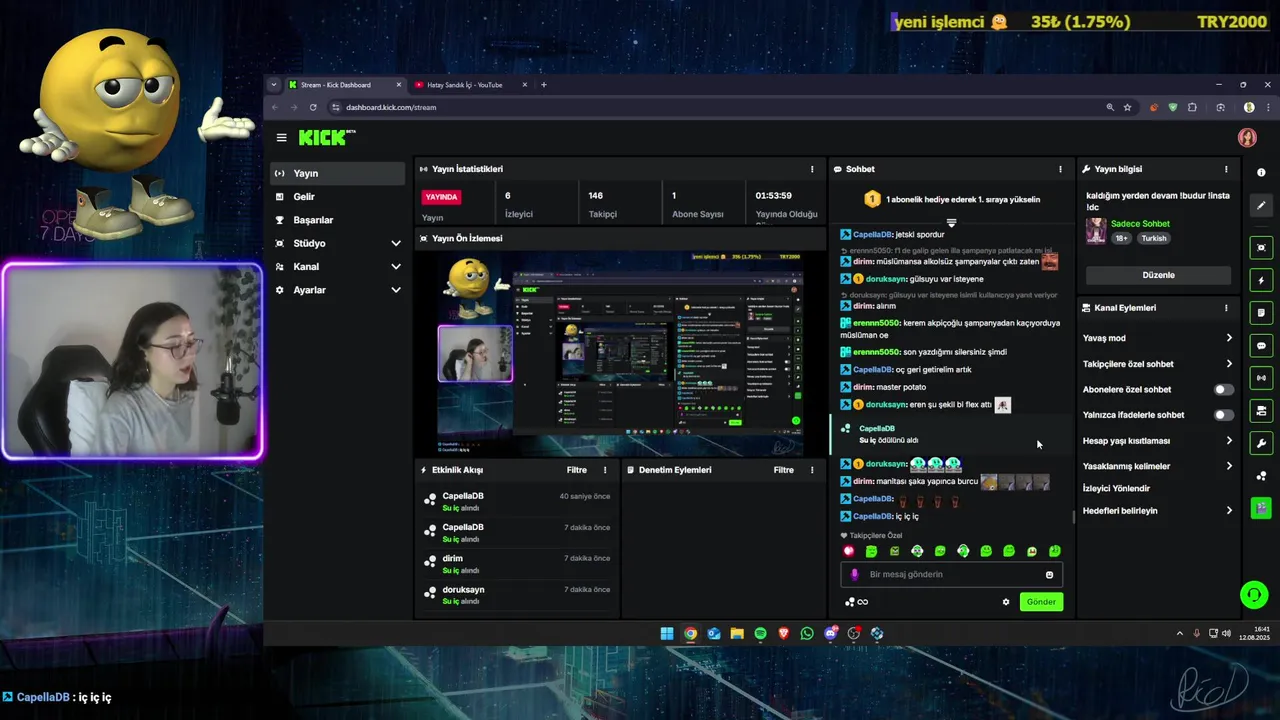The image size is (1280, 720).
Task: Bookmark this page with star icon
Action: (x=1127, y=107)
